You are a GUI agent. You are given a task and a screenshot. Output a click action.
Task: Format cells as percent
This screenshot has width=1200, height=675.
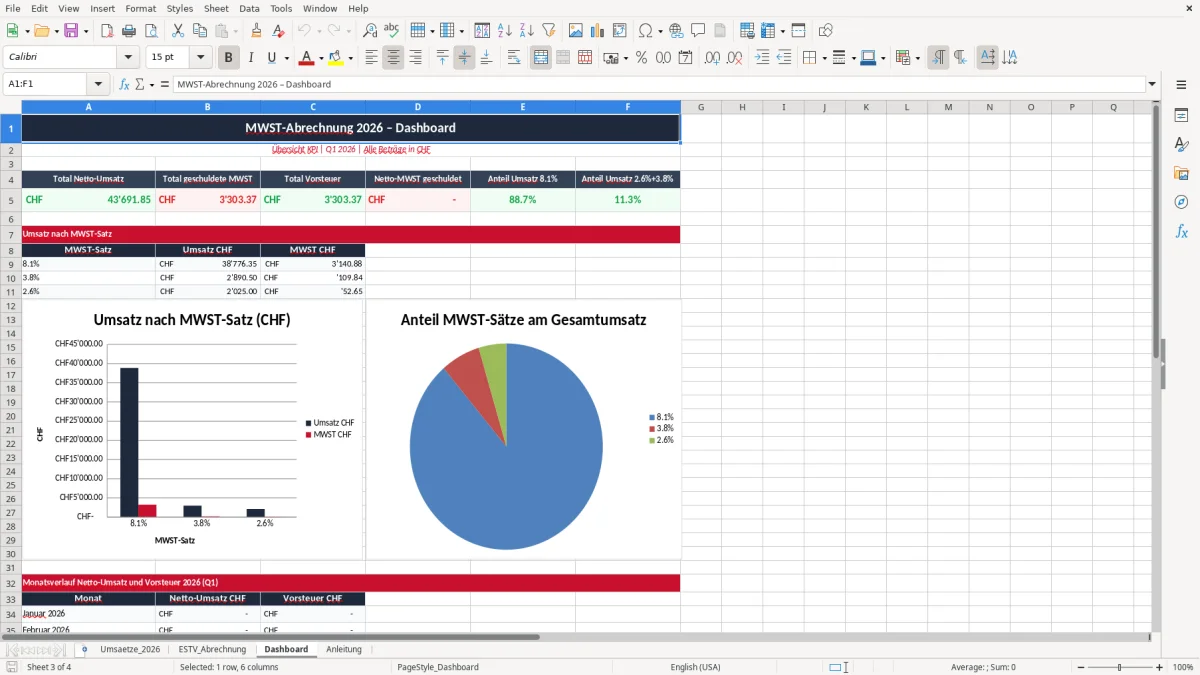(641, 58)
